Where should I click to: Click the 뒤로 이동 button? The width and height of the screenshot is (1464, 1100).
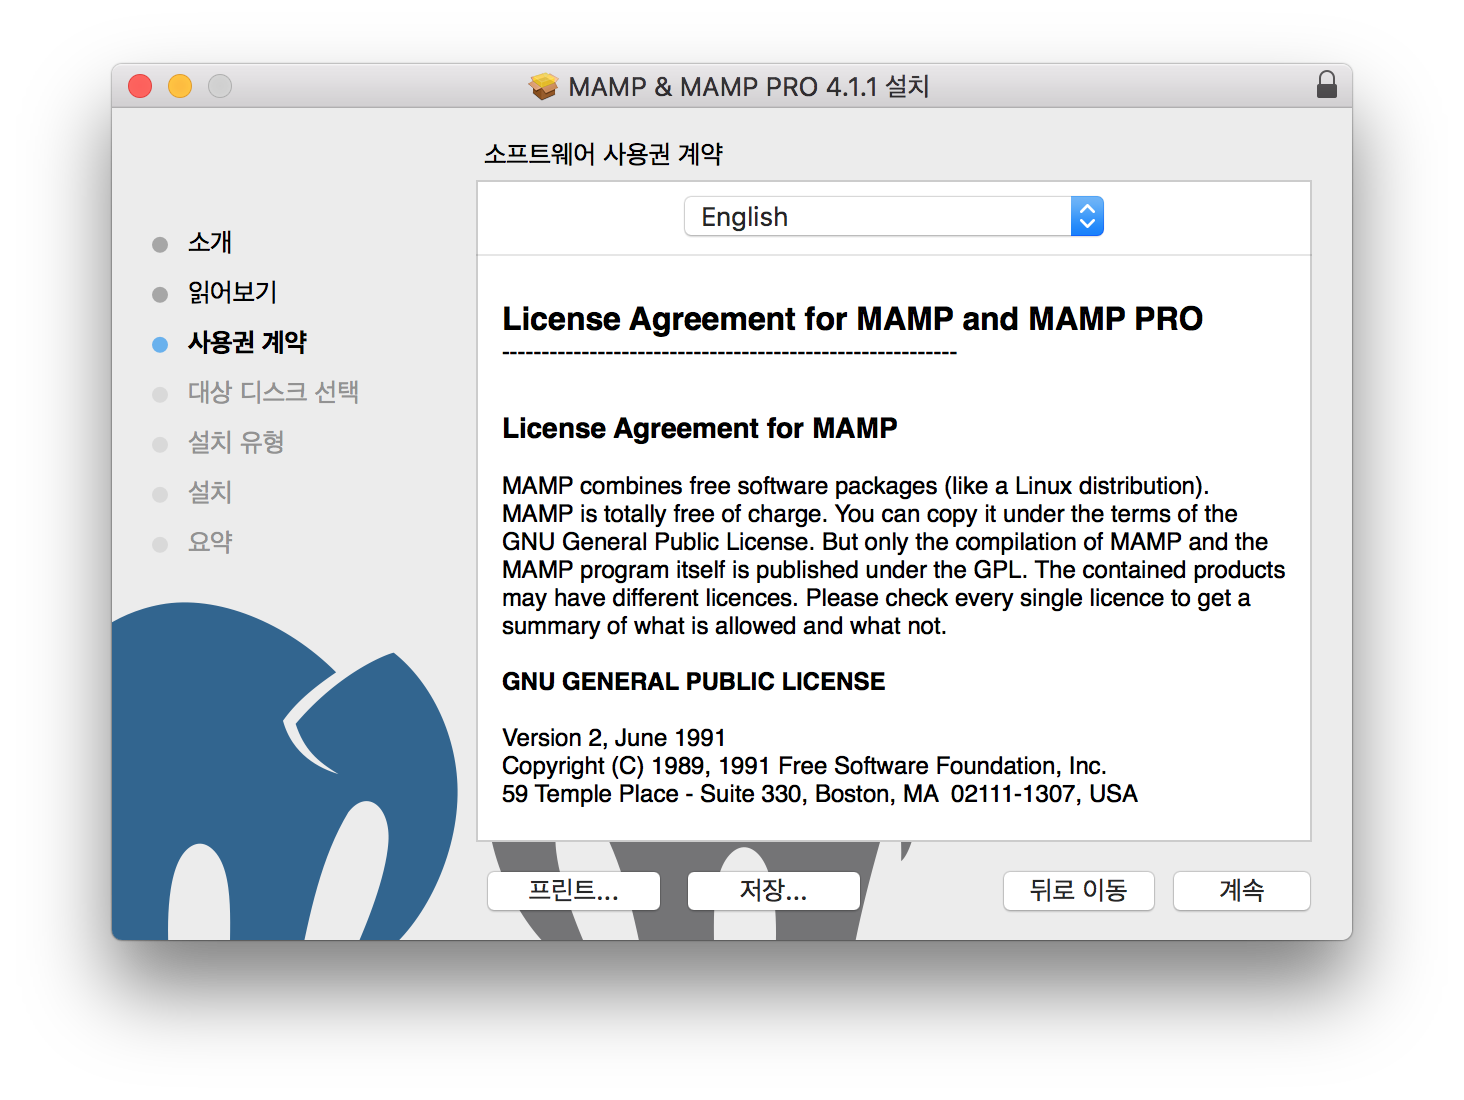[1079, 890]
